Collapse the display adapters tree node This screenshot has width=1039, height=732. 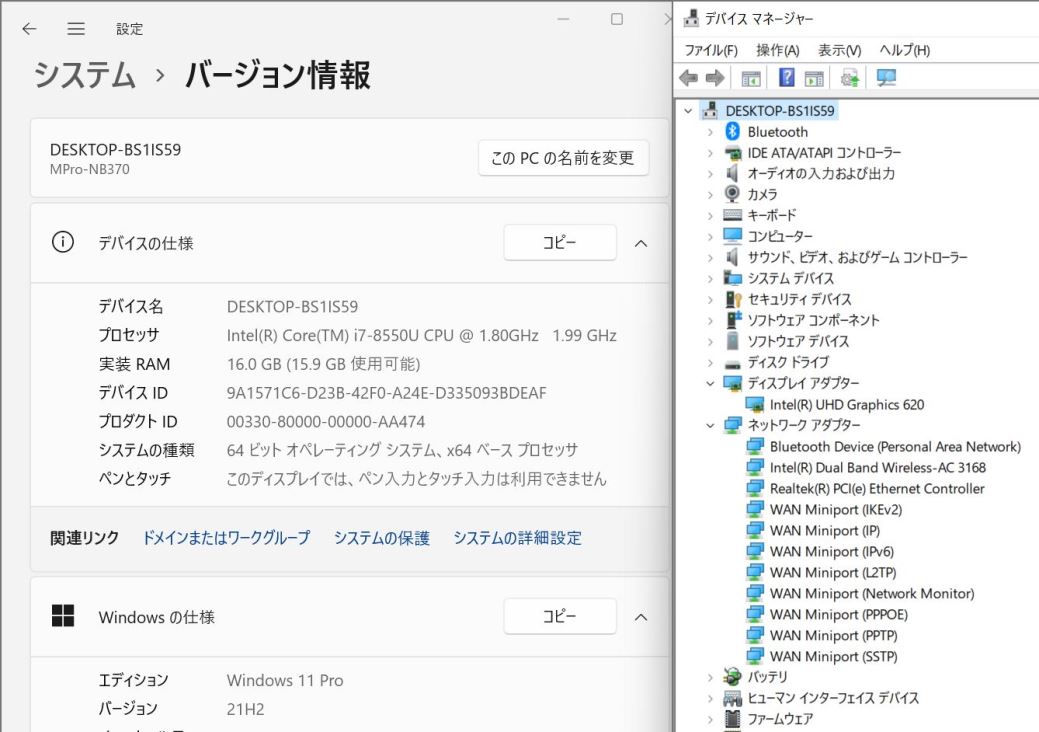tap(710, 383)
